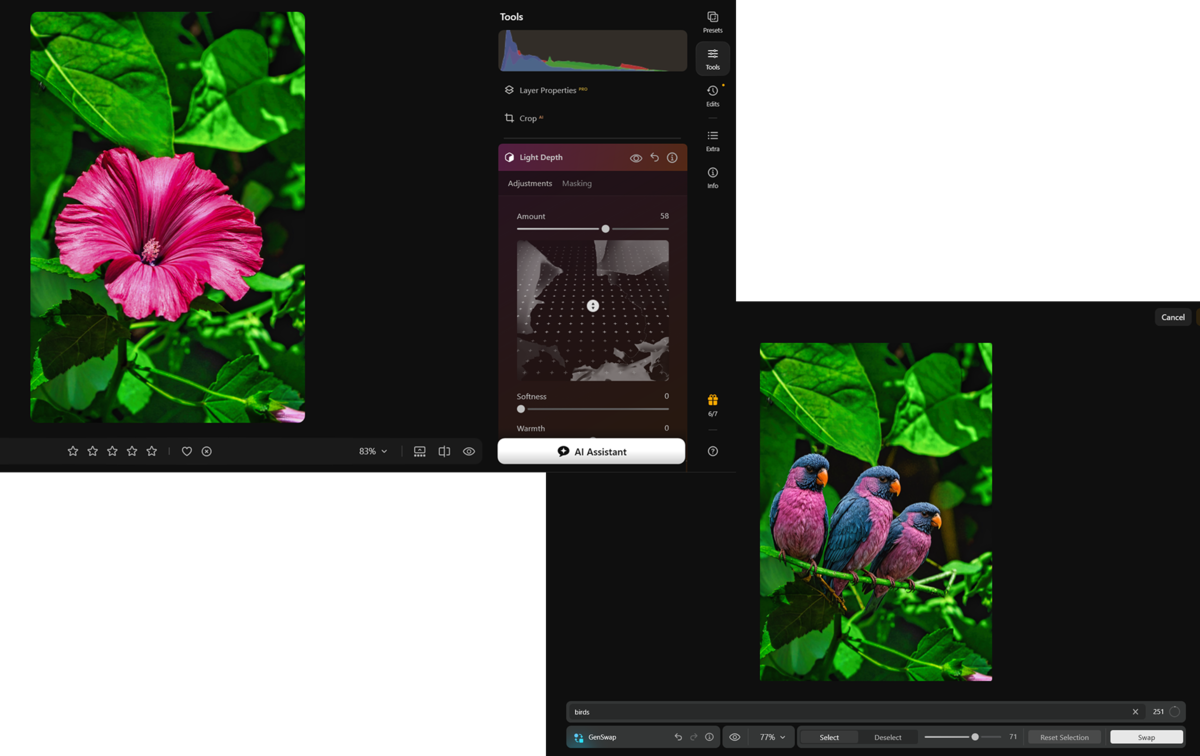Click the brush size value 71

click(x=1013, y=737)
